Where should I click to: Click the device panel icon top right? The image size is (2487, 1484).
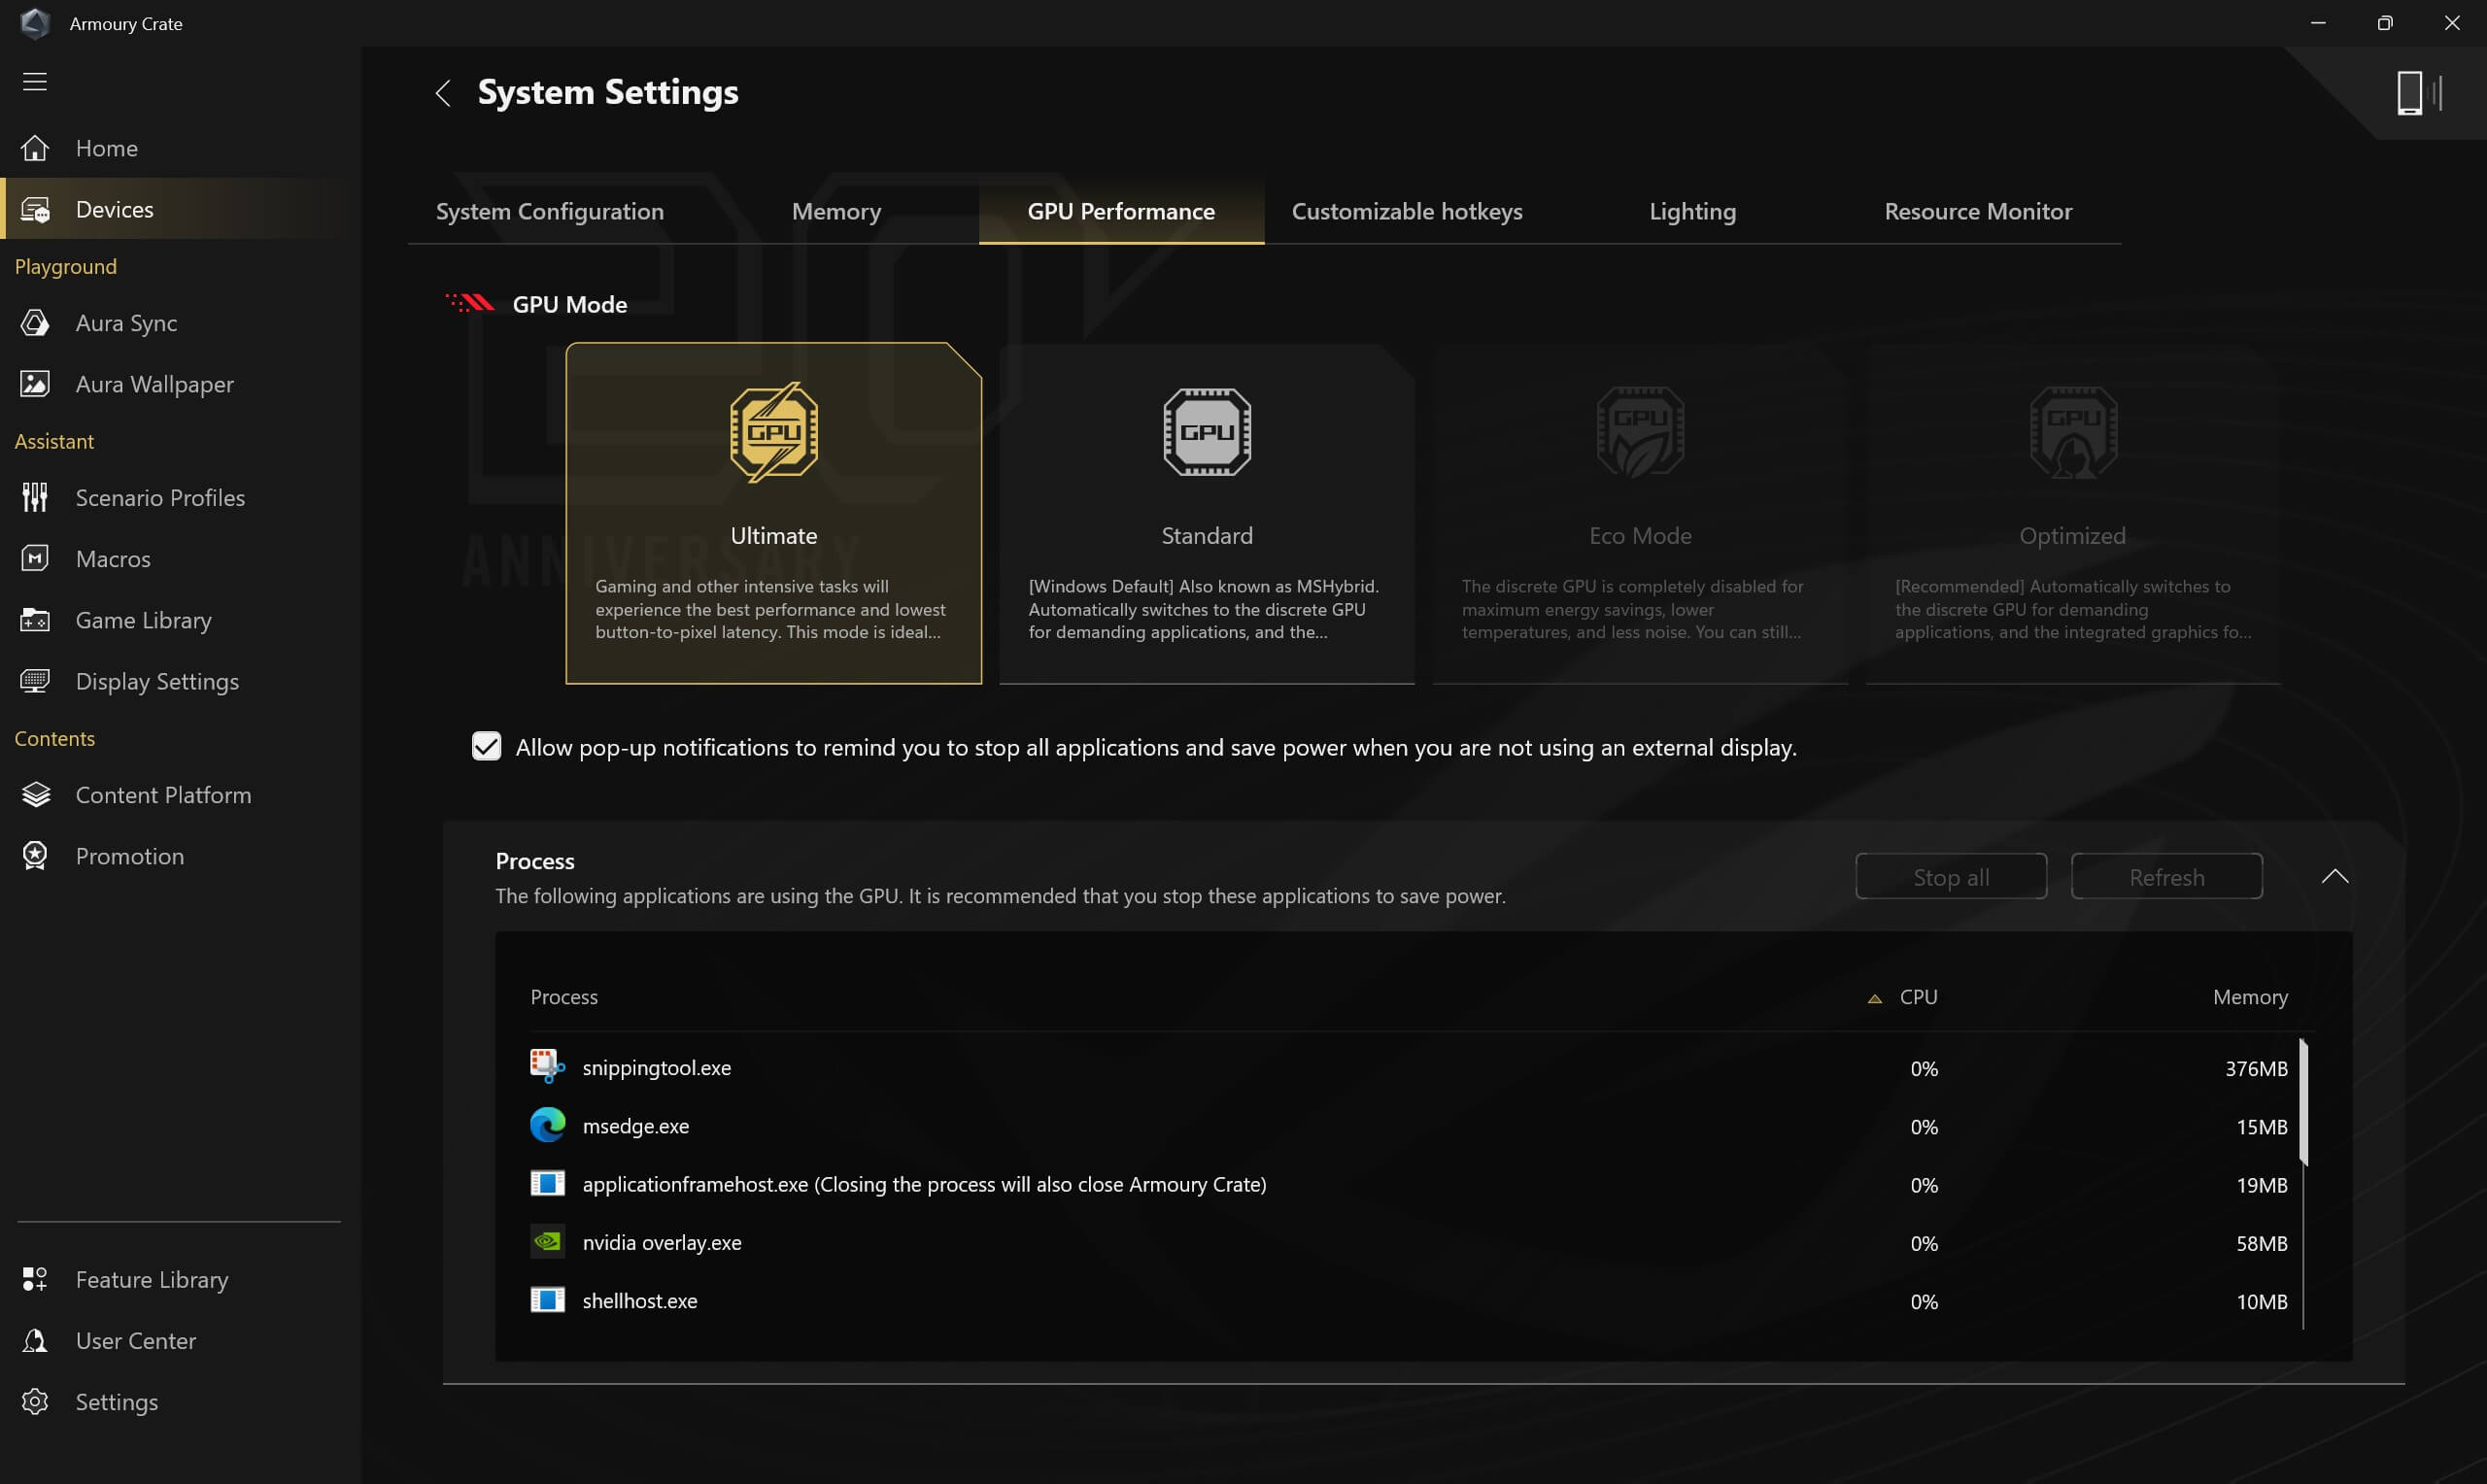(2420, 93)
